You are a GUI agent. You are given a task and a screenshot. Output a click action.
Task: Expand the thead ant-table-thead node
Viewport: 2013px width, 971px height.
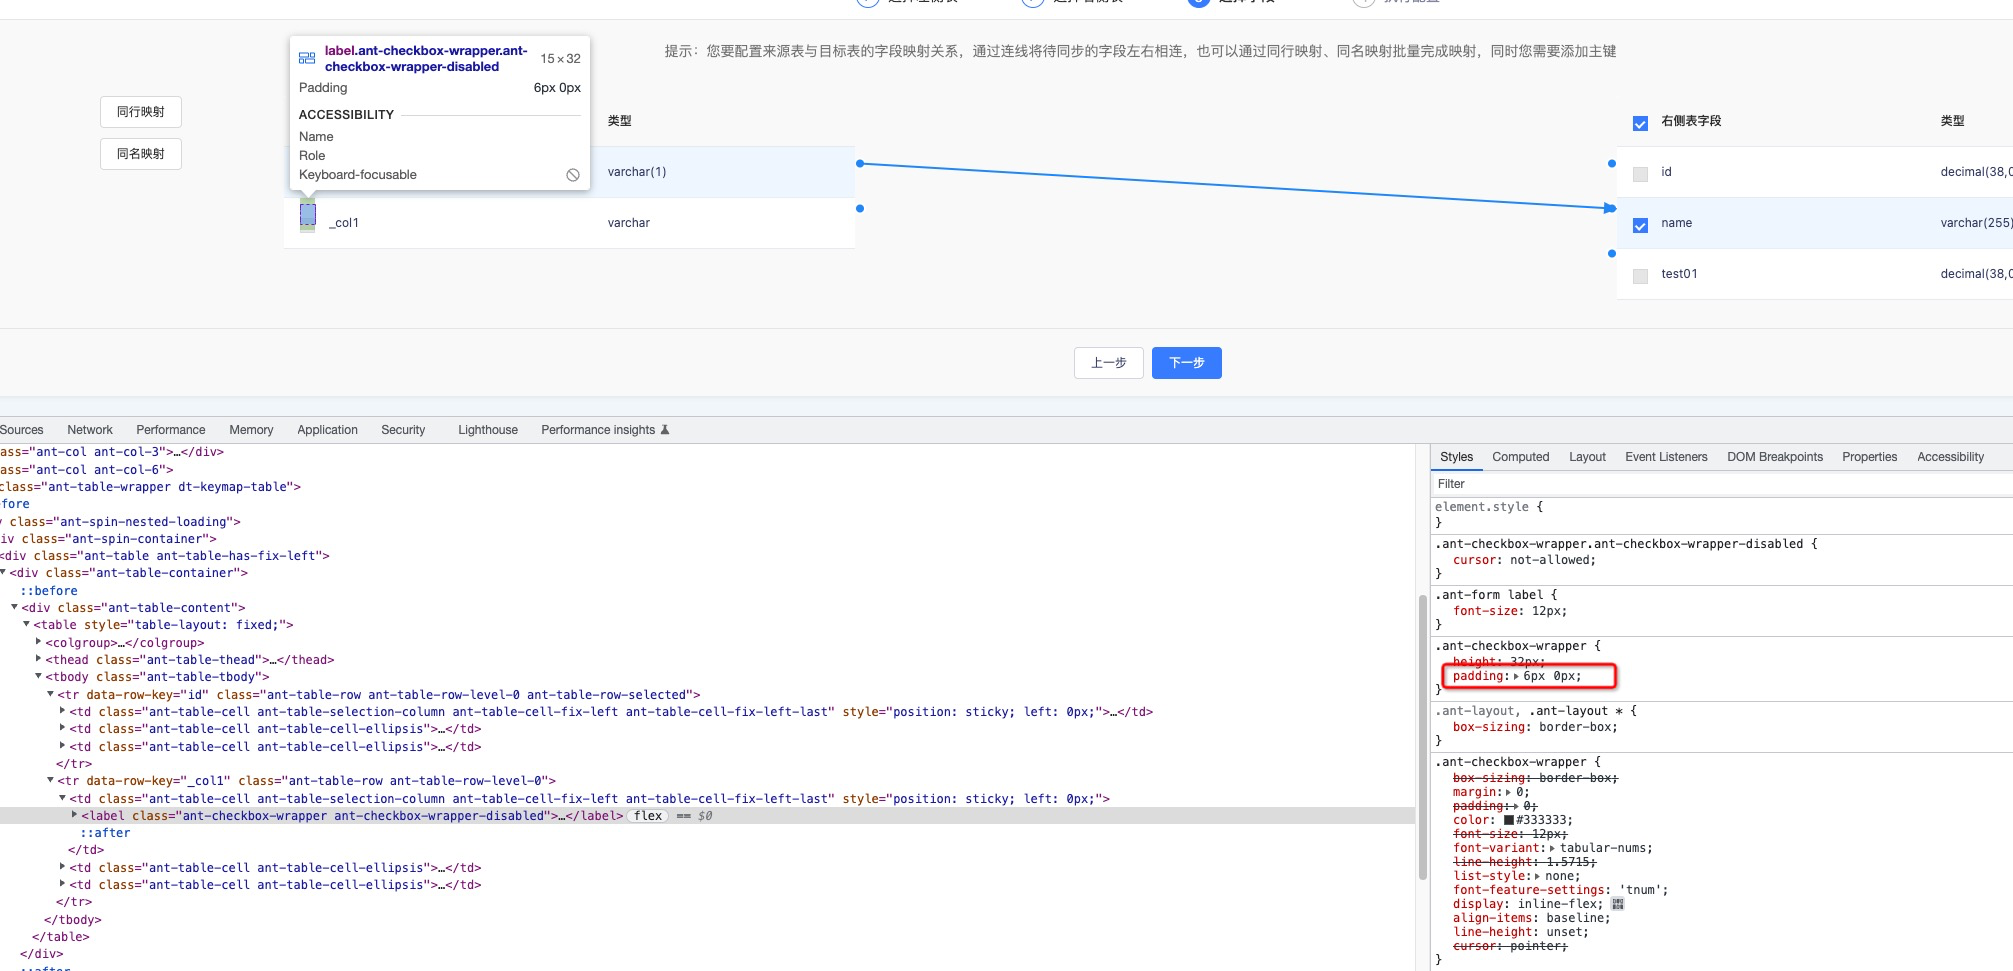pyautogui.click(x=38, y=659)
